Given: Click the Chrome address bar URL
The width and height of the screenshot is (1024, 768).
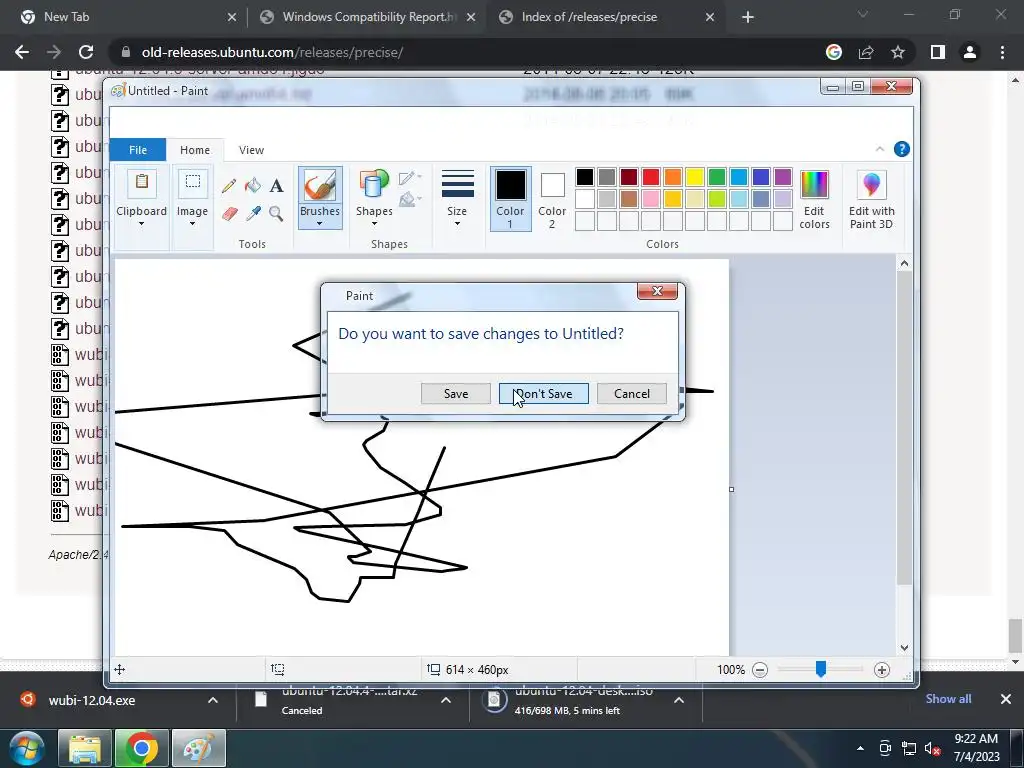Looking at the screenshot, I should pos(272,52).
